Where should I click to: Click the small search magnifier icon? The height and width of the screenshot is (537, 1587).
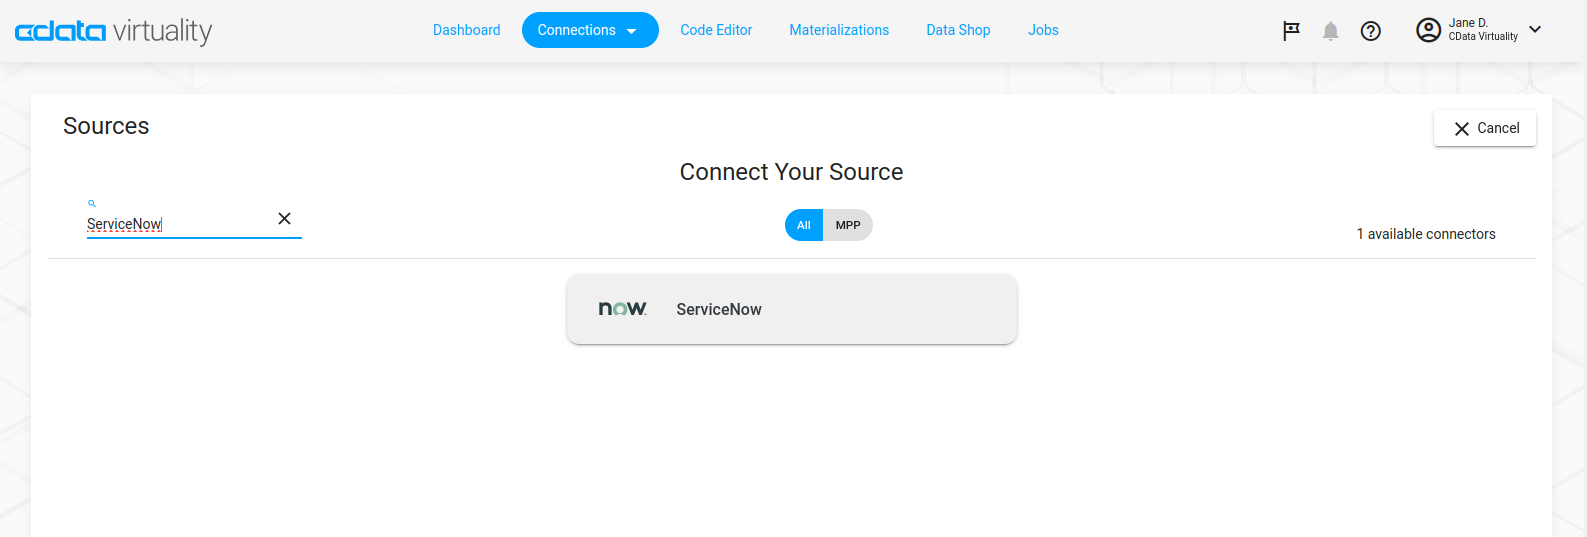92,203
